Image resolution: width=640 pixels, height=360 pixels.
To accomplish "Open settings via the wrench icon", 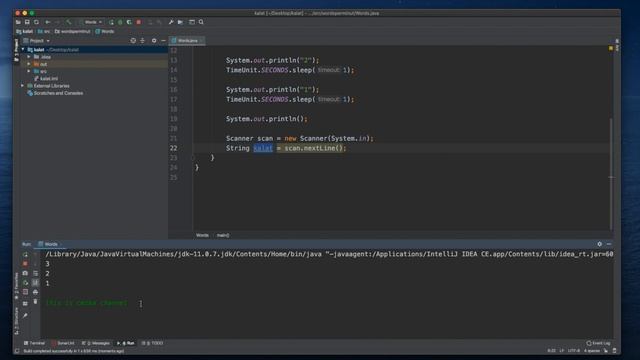I will pos(171,22).
